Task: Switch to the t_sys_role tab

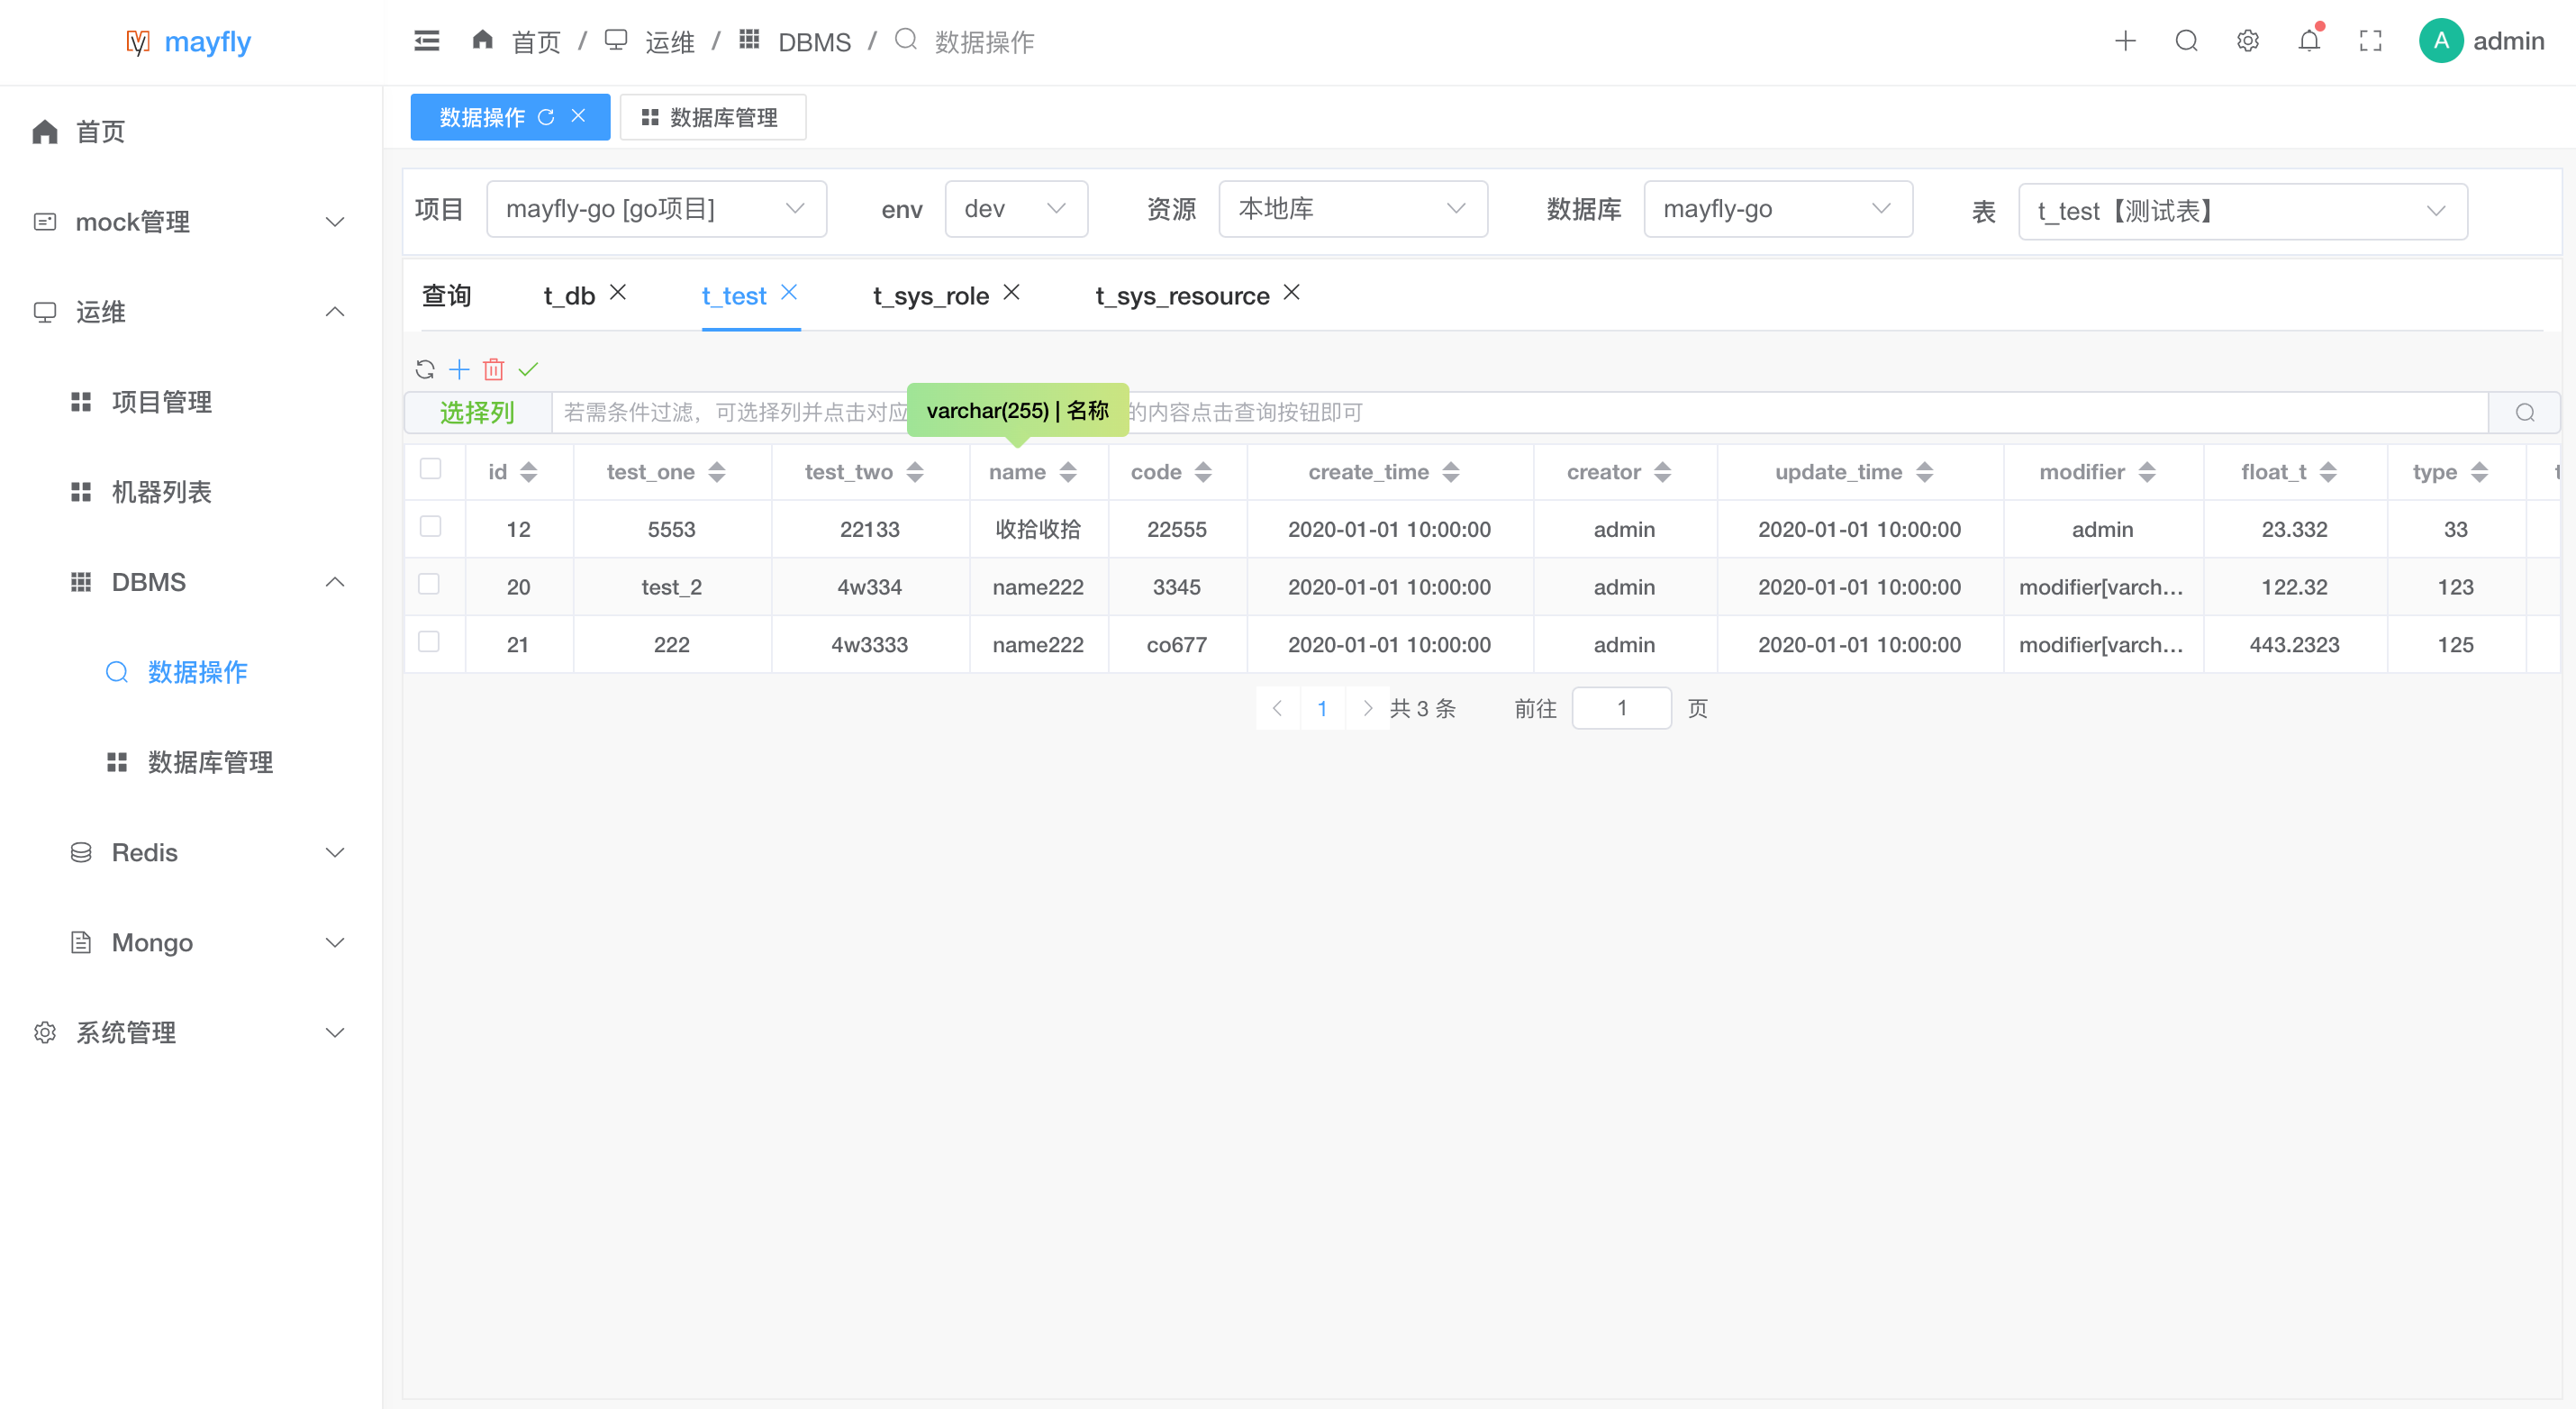Action: click(x=930, y=296)
